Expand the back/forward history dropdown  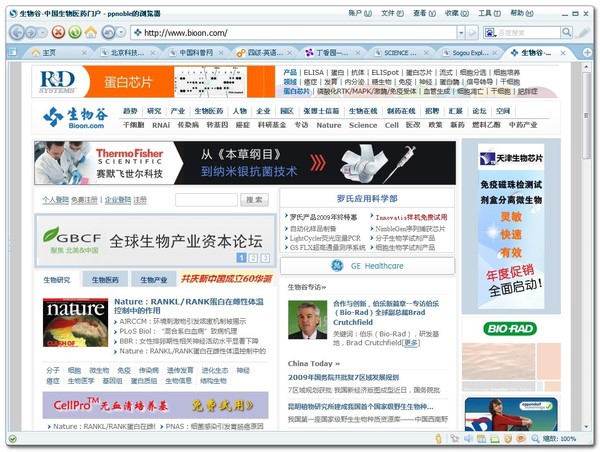click(43, 33)
